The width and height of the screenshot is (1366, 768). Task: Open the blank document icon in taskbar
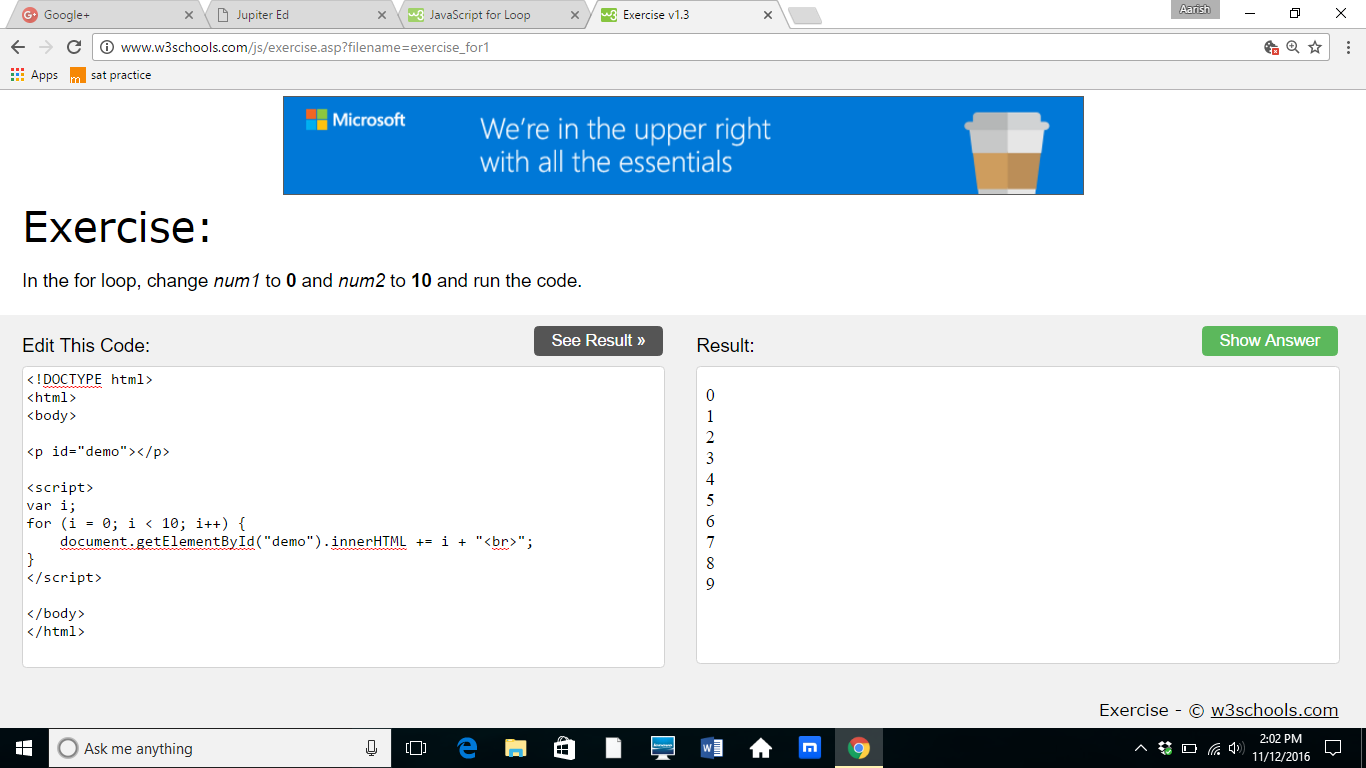(x=613, y=748)
